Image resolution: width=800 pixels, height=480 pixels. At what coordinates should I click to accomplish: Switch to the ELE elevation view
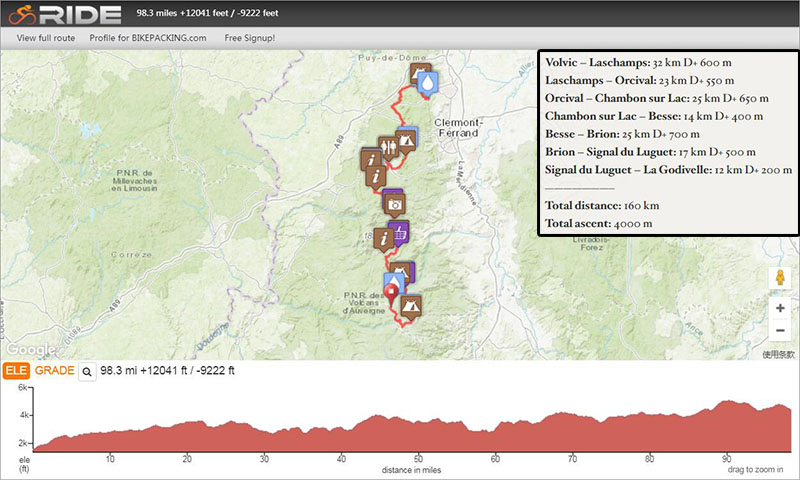coord(15,371)
